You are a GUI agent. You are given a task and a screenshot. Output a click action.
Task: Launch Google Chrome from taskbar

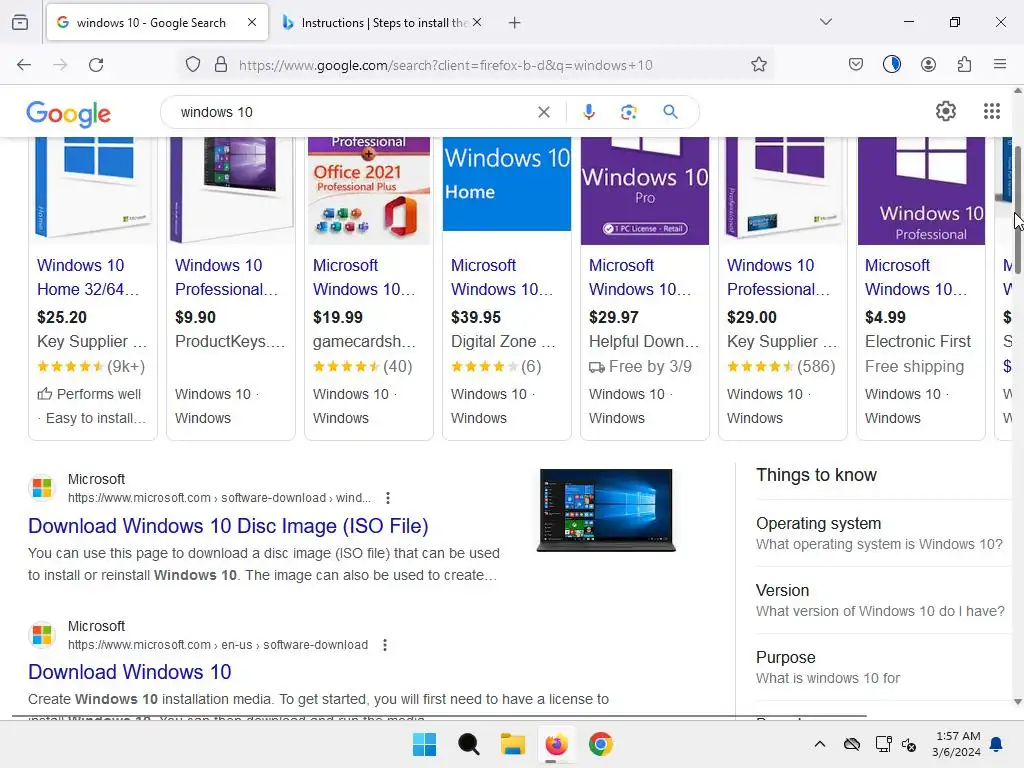click(600, 744)
